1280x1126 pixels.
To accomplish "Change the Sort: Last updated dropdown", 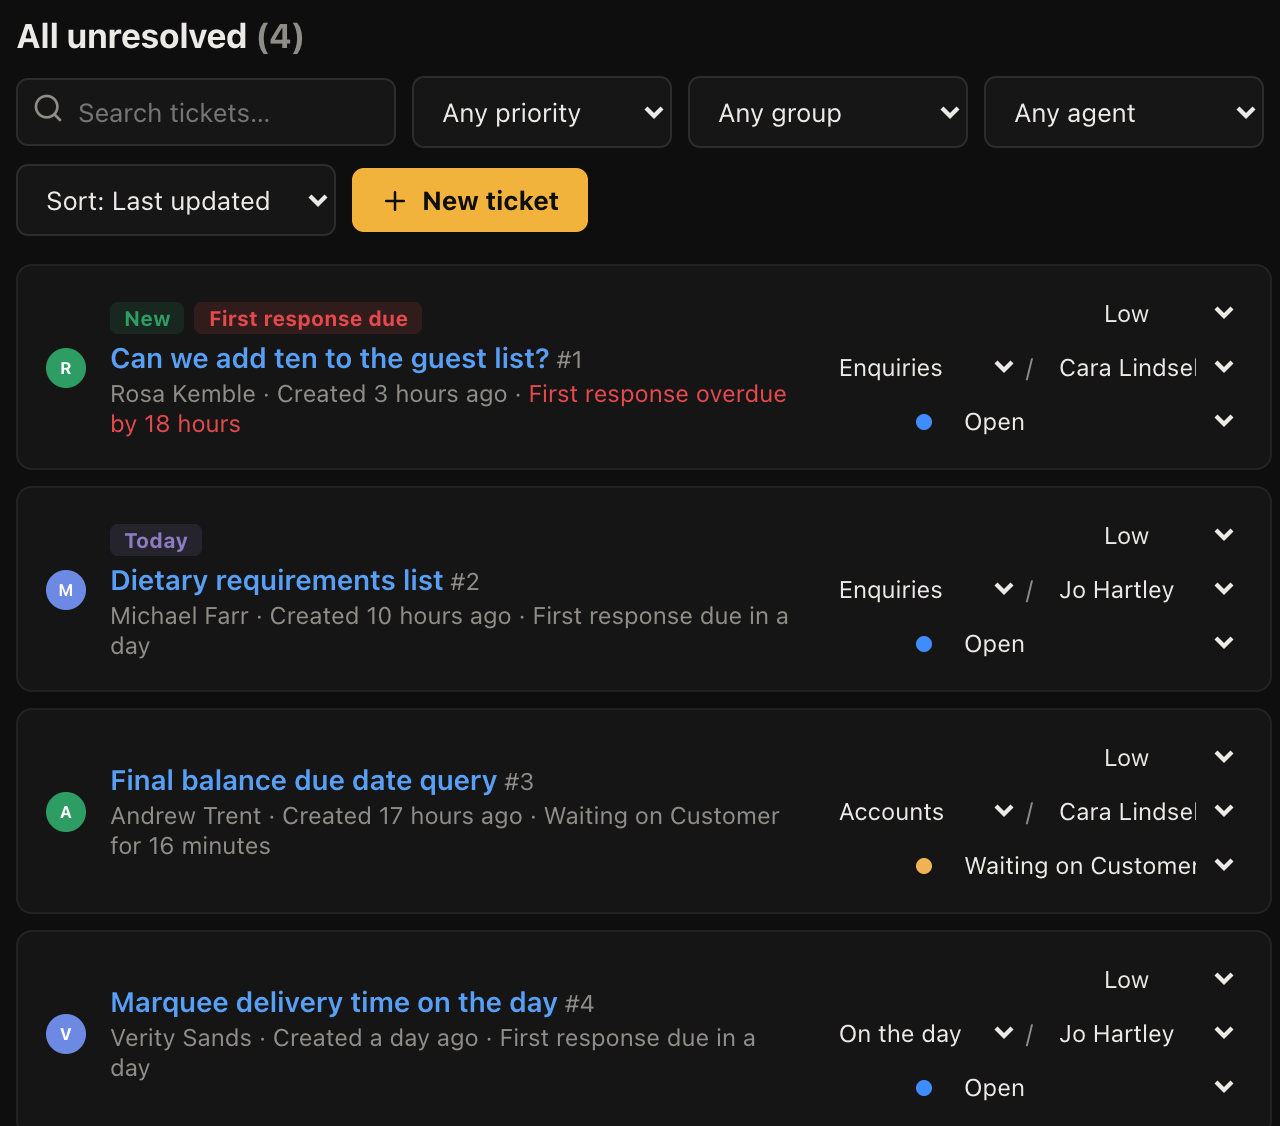I will click(x=176, y=200).
